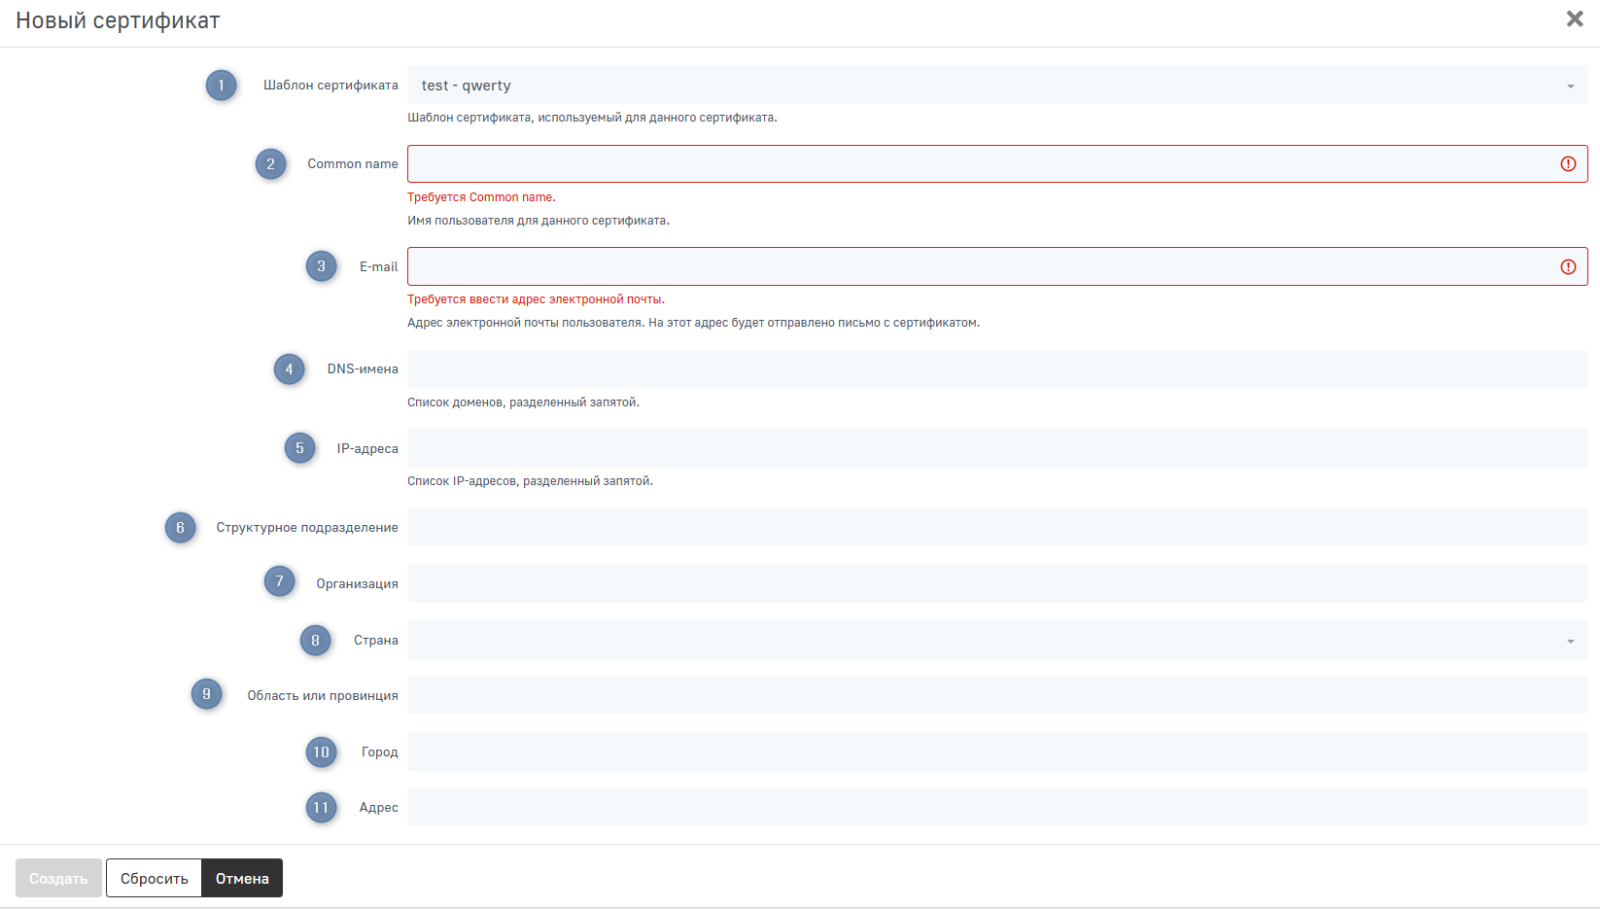
Task: Open the Шаблон сертификата dropdown
Action: (x=996, y=86)
